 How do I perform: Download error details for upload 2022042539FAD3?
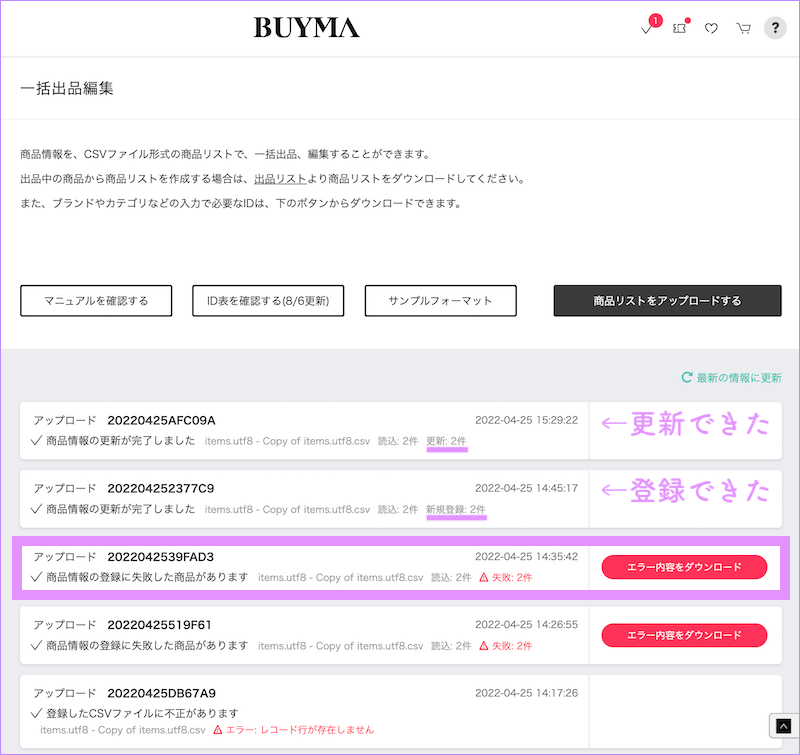tap(684, 567)
